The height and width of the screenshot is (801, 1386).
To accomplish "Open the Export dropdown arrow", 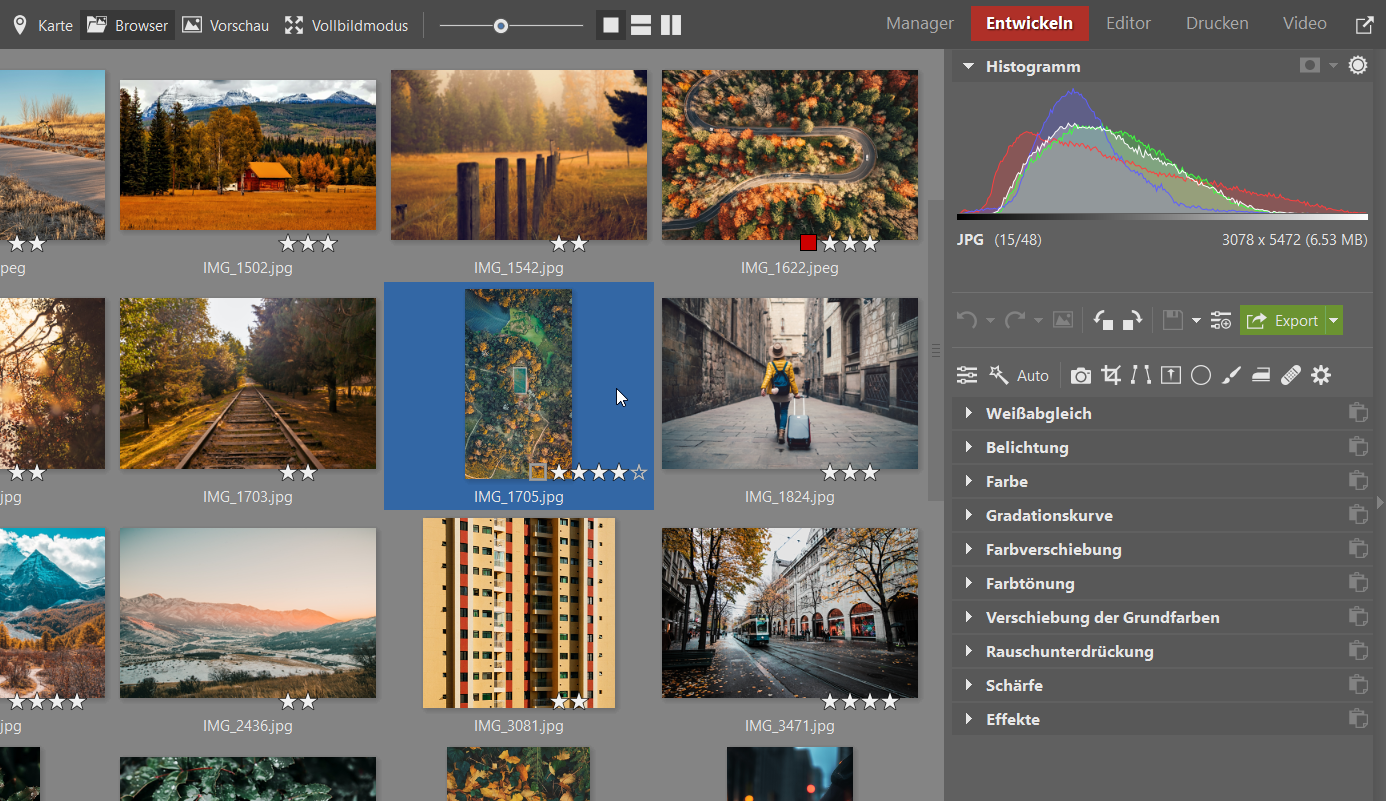I will point(1334,321).
